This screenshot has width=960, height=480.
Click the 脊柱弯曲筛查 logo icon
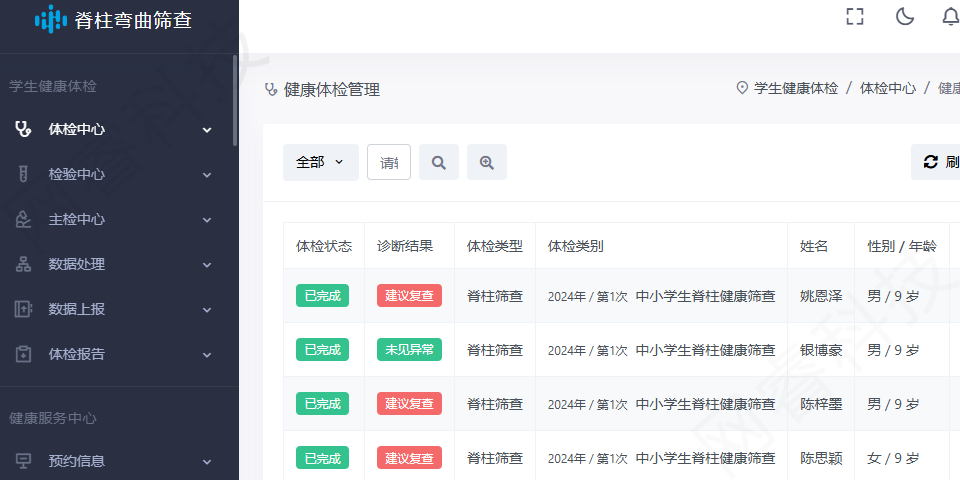click(x=51, y=19)
